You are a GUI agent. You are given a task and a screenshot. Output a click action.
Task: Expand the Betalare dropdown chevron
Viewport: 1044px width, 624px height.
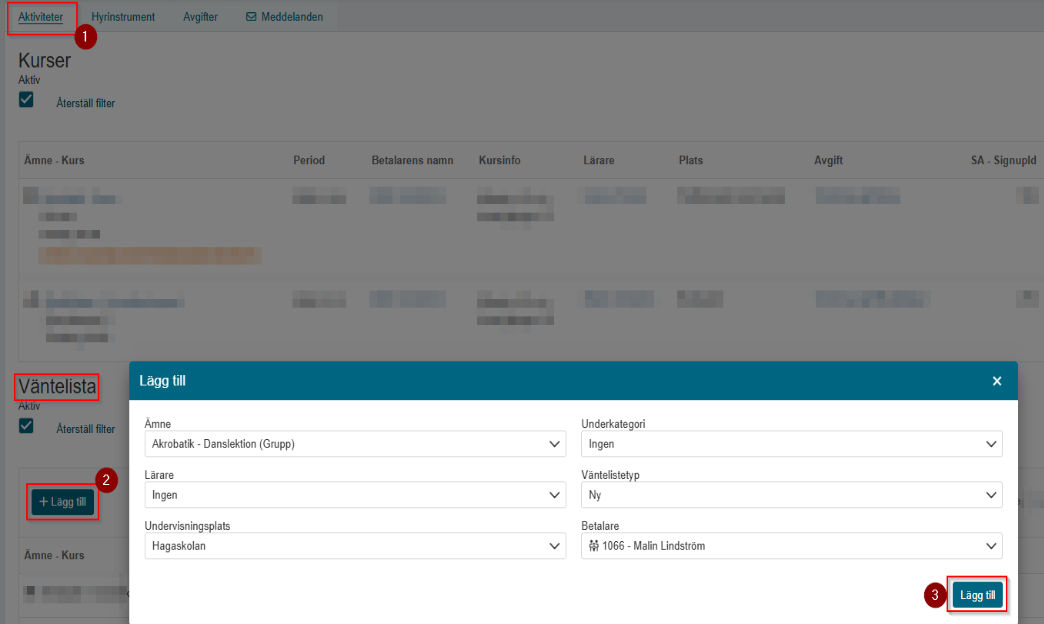coord(991,545)
